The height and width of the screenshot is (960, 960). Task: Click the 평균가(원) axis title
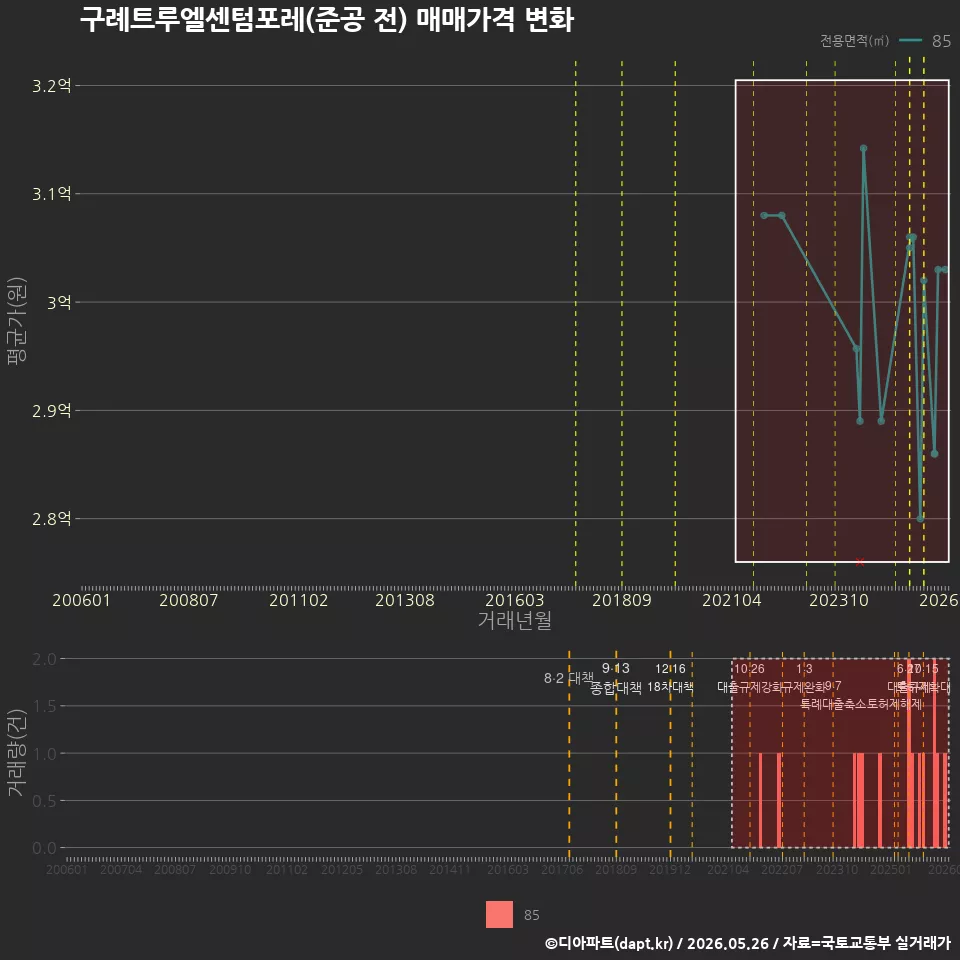(17, 321)
